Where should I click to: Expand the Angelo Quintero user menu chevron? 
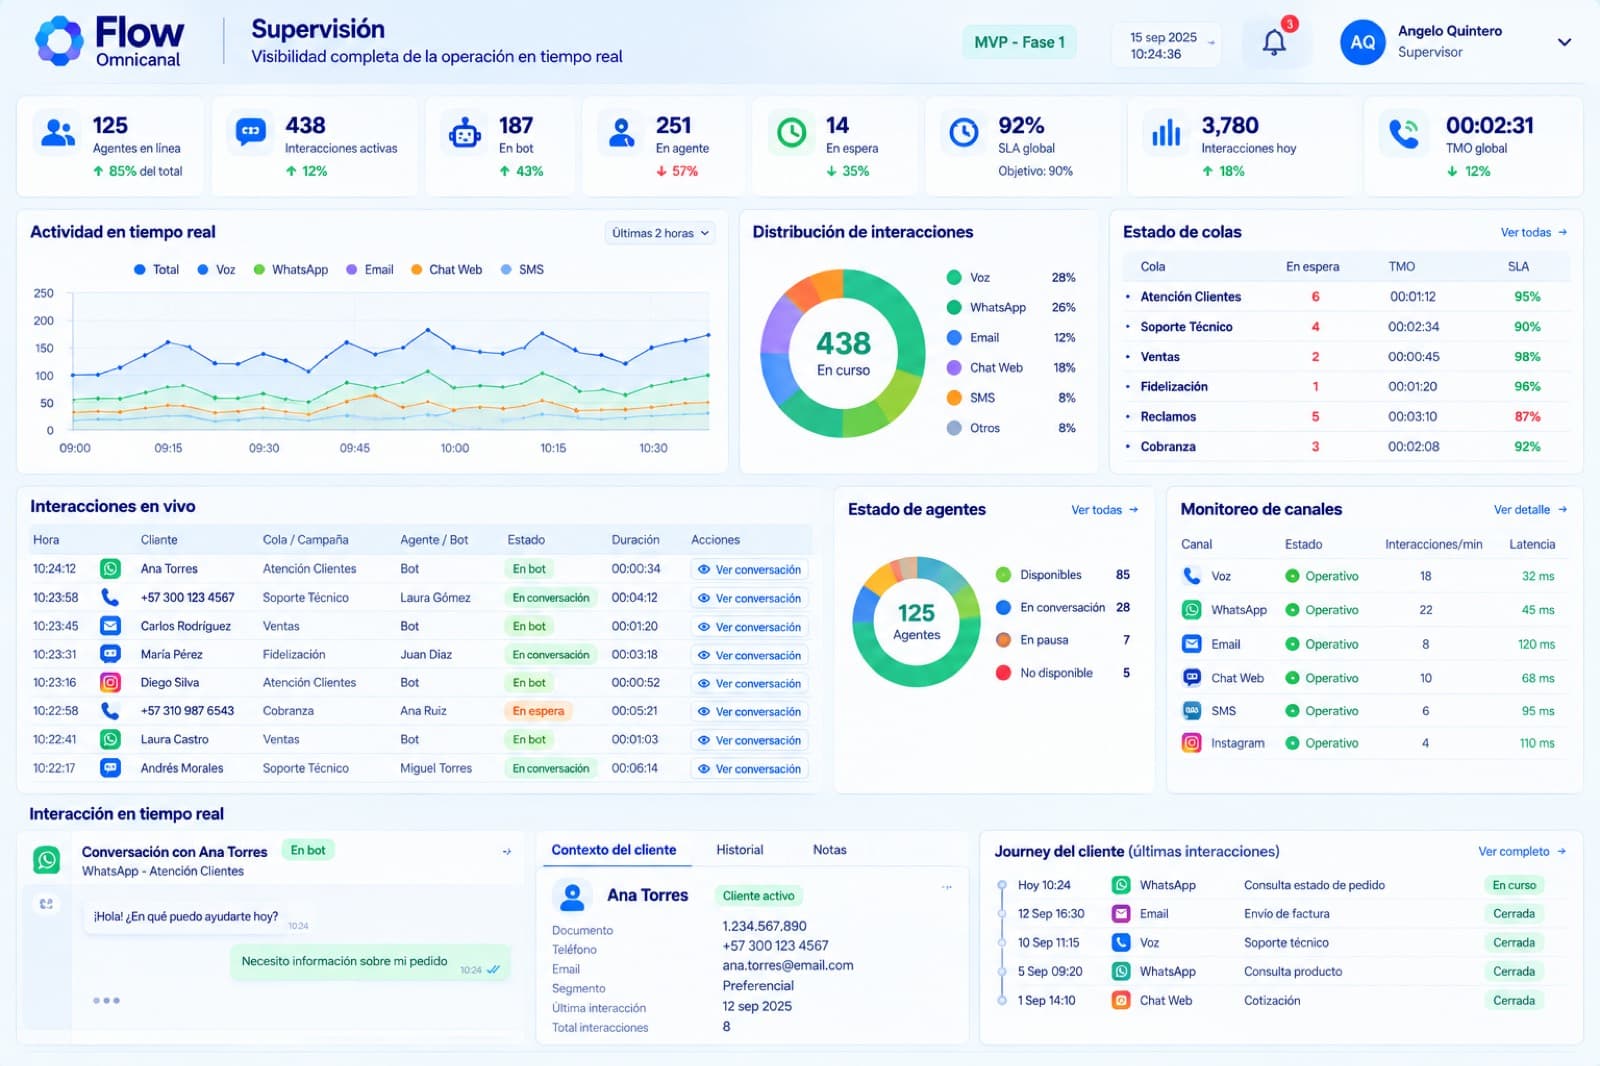tap(1564, 42)
